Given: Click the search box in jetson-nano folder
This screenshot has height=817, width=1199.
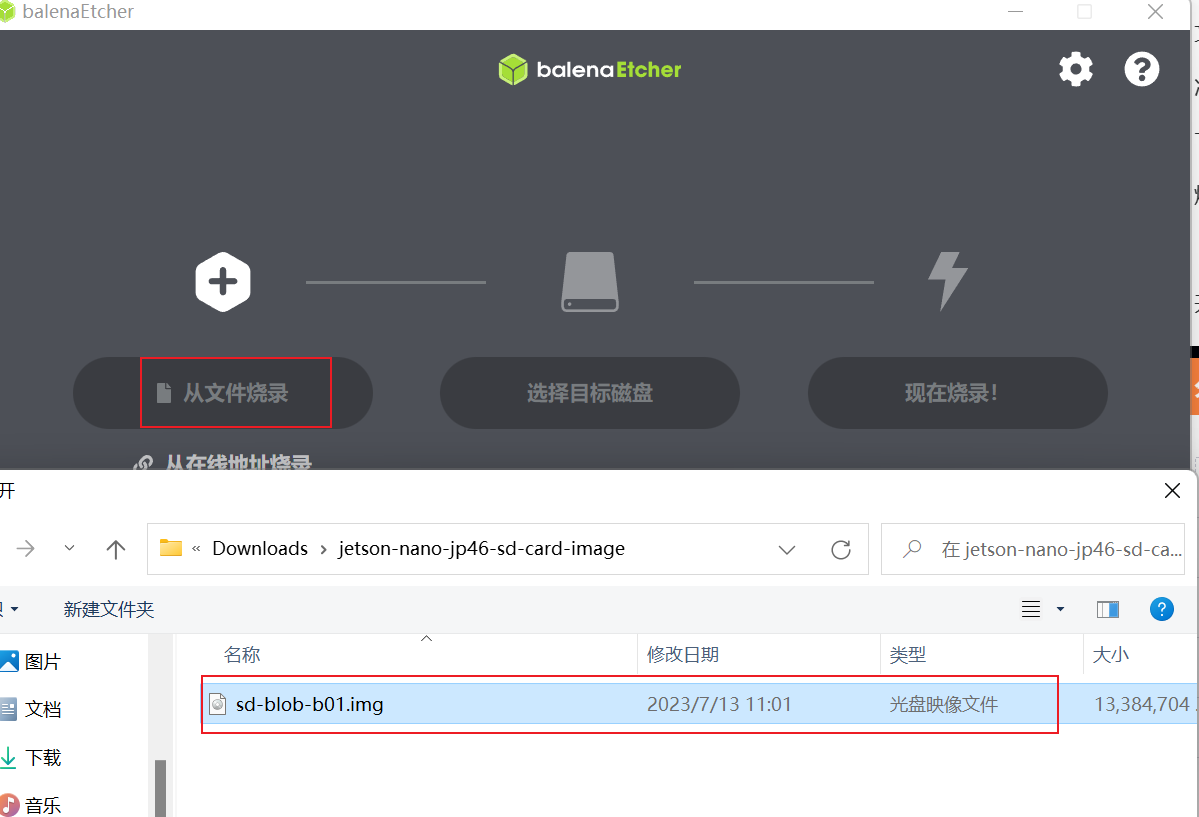Looking at the screenshot, I should point(1033,549).
